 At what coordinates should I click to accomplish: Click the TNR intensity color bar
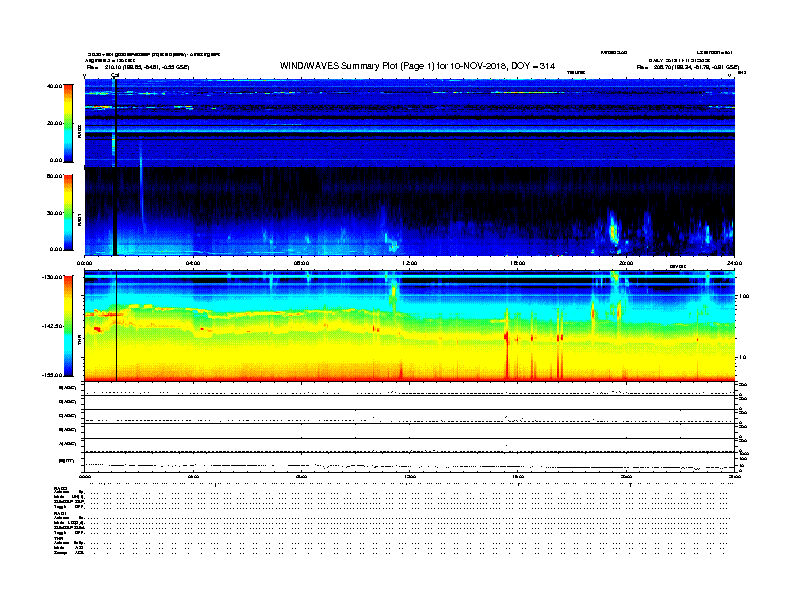pos(68,326)
